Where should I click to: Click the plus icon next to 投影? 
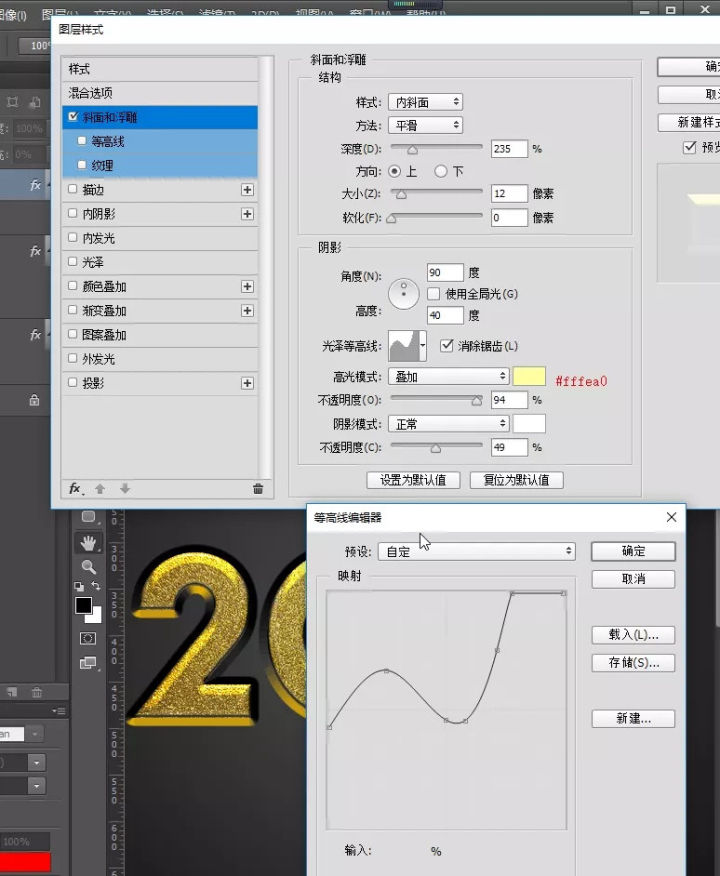pos(247,383)
